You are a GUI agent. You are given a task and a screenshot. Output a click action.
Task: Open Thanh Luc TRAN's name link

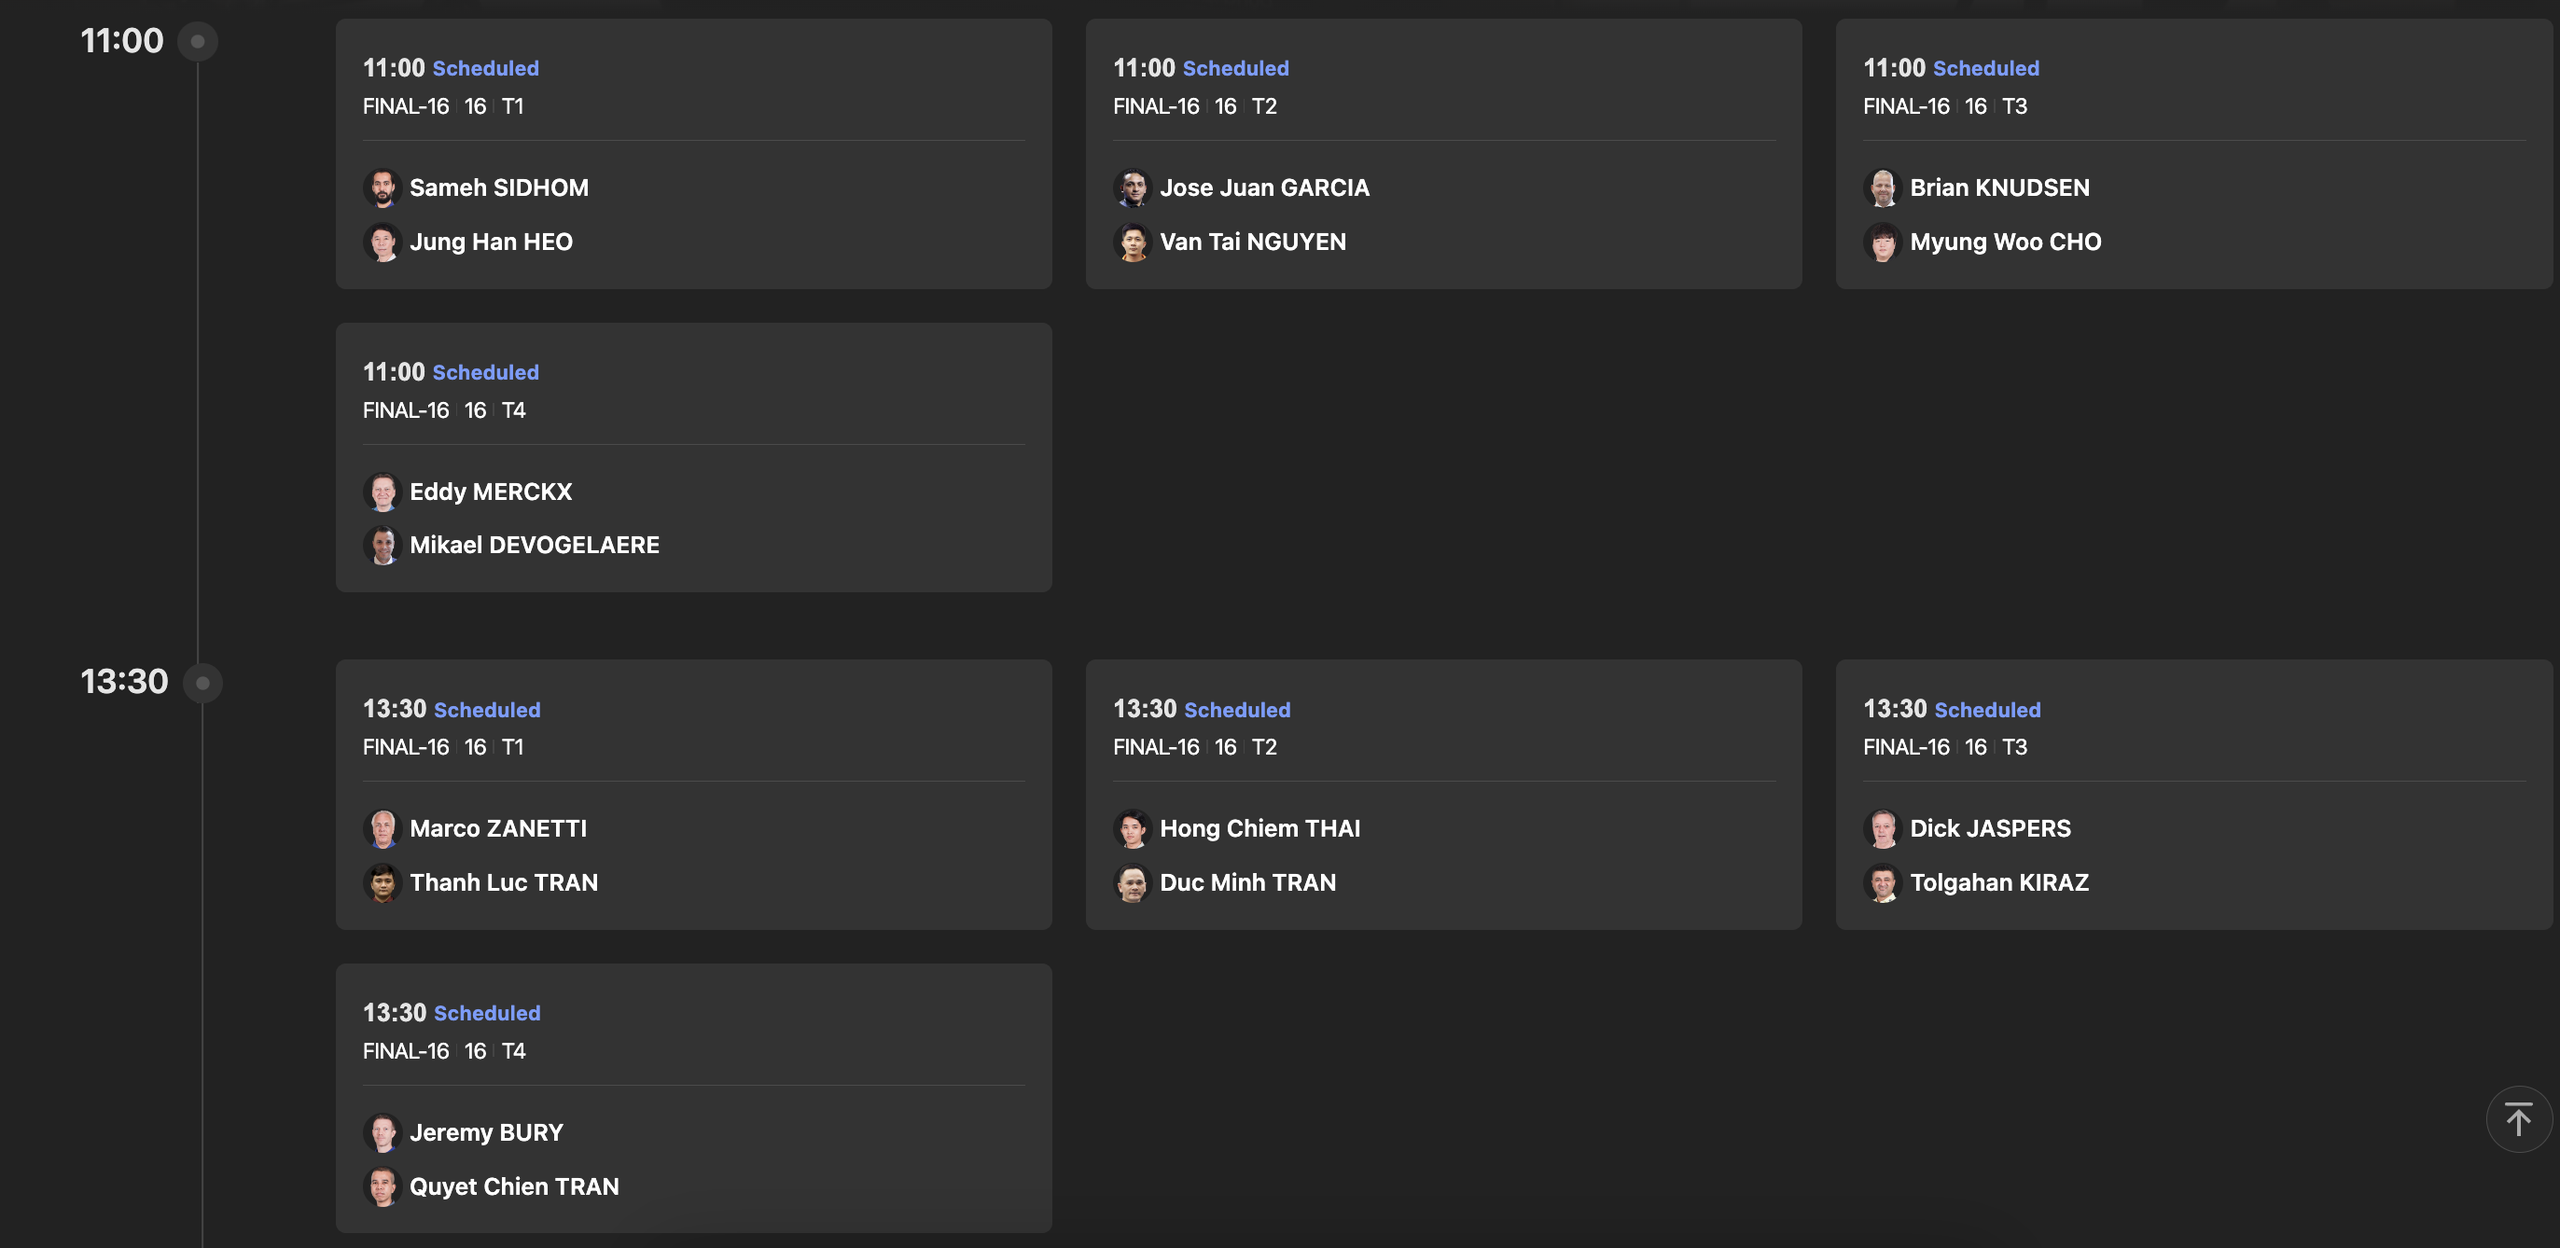pos(503,883)
